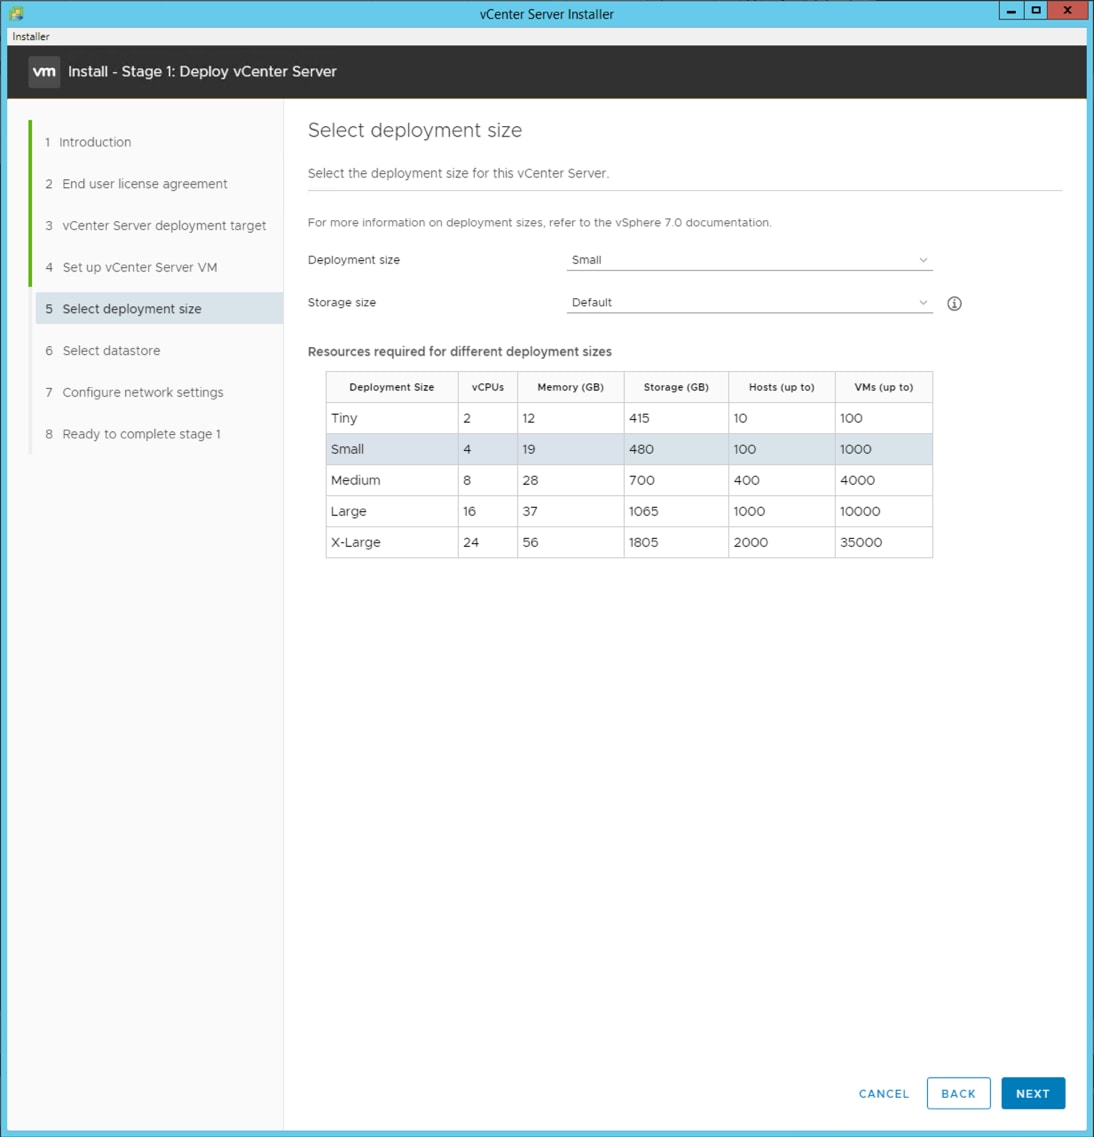Click the Resources required table heading
1094x1137 pixels.
460,352
